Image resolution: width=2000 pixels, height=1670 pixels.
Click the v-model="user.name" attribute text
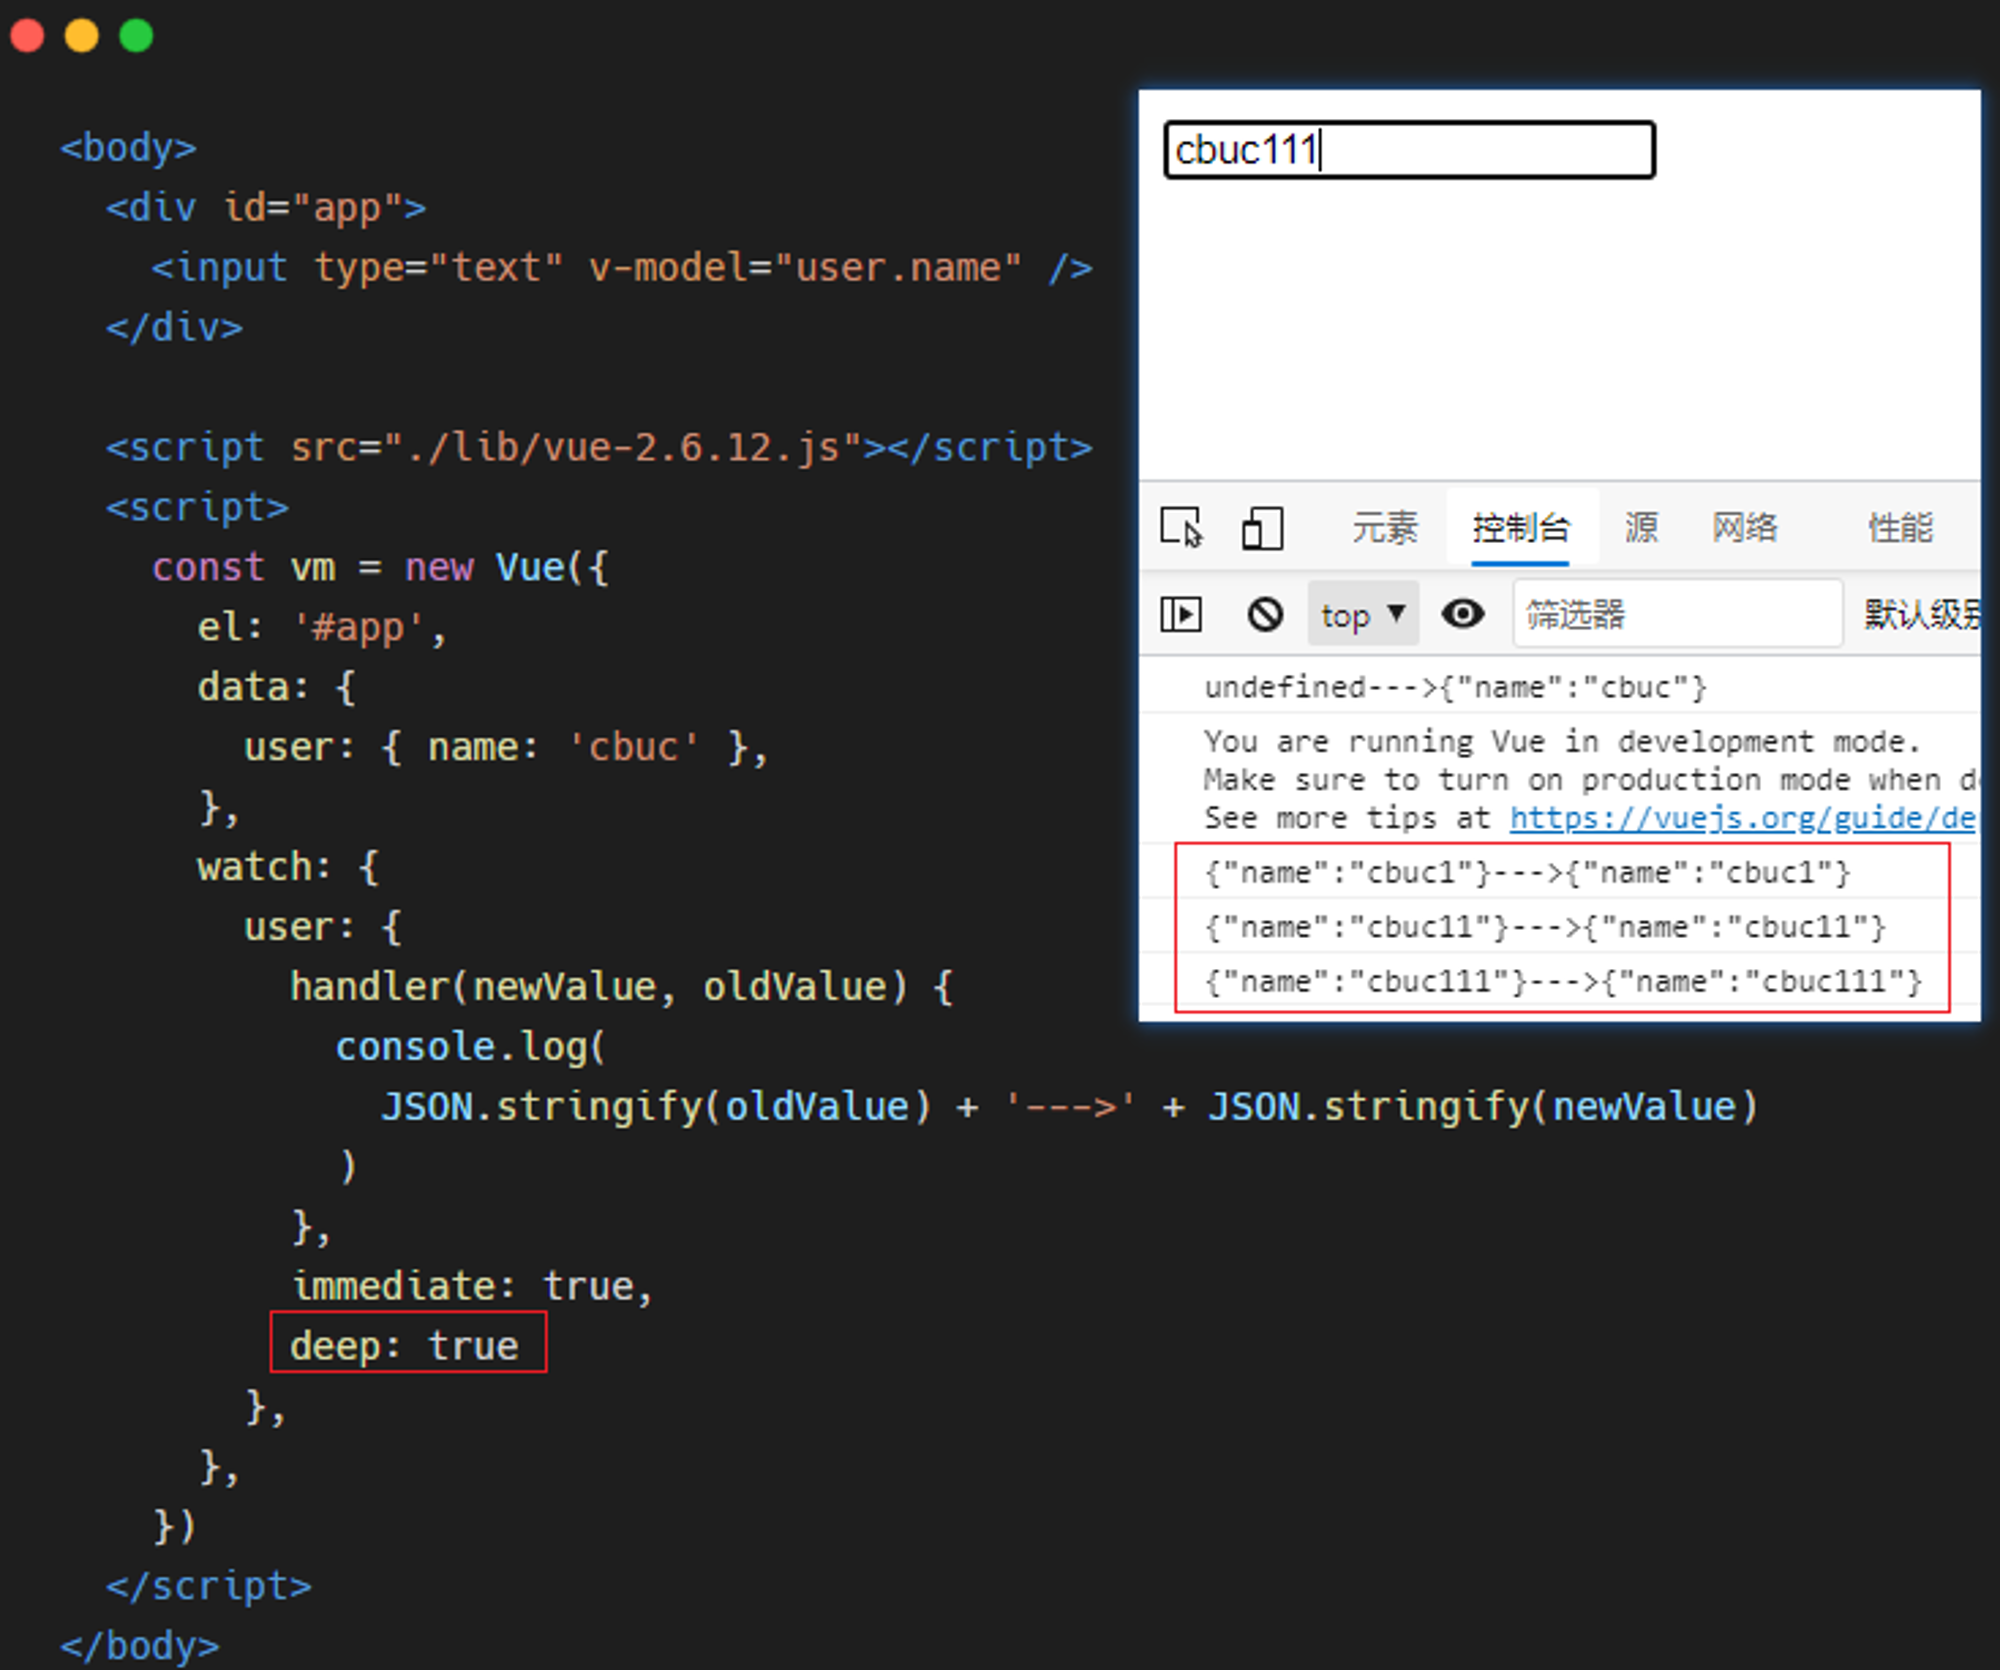[x=805, y=267]
